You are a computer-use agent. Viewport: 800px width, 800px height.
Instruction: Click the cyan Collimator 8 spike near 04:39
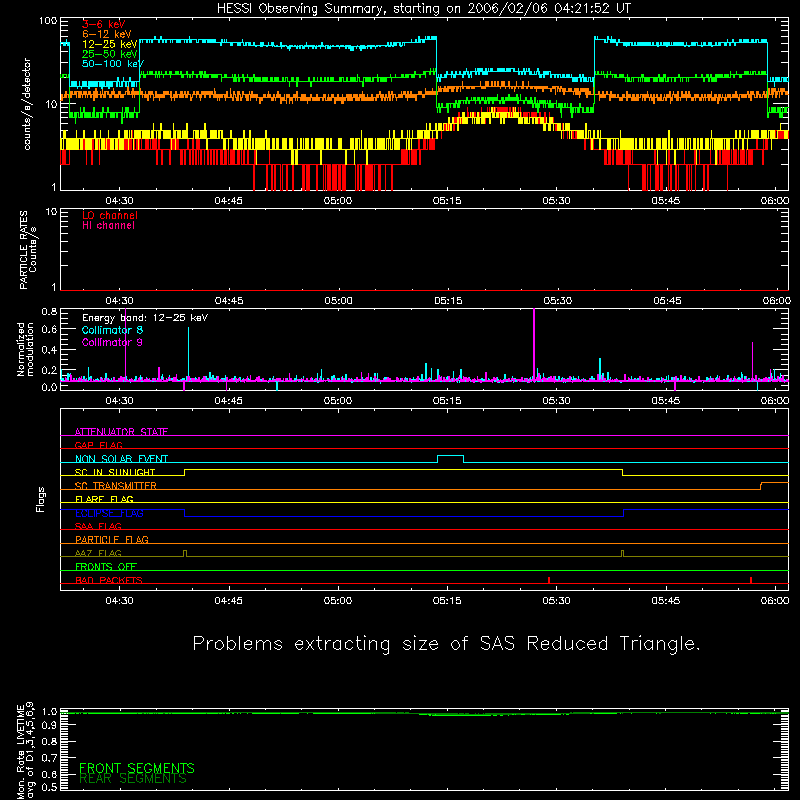pos(188,353)
